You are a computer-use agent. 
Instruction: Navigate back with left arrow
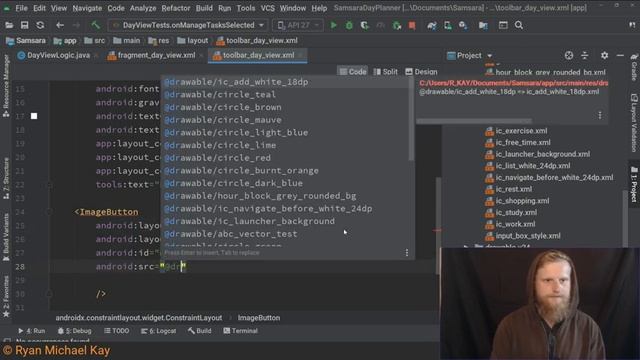click(x=60, y=25)
